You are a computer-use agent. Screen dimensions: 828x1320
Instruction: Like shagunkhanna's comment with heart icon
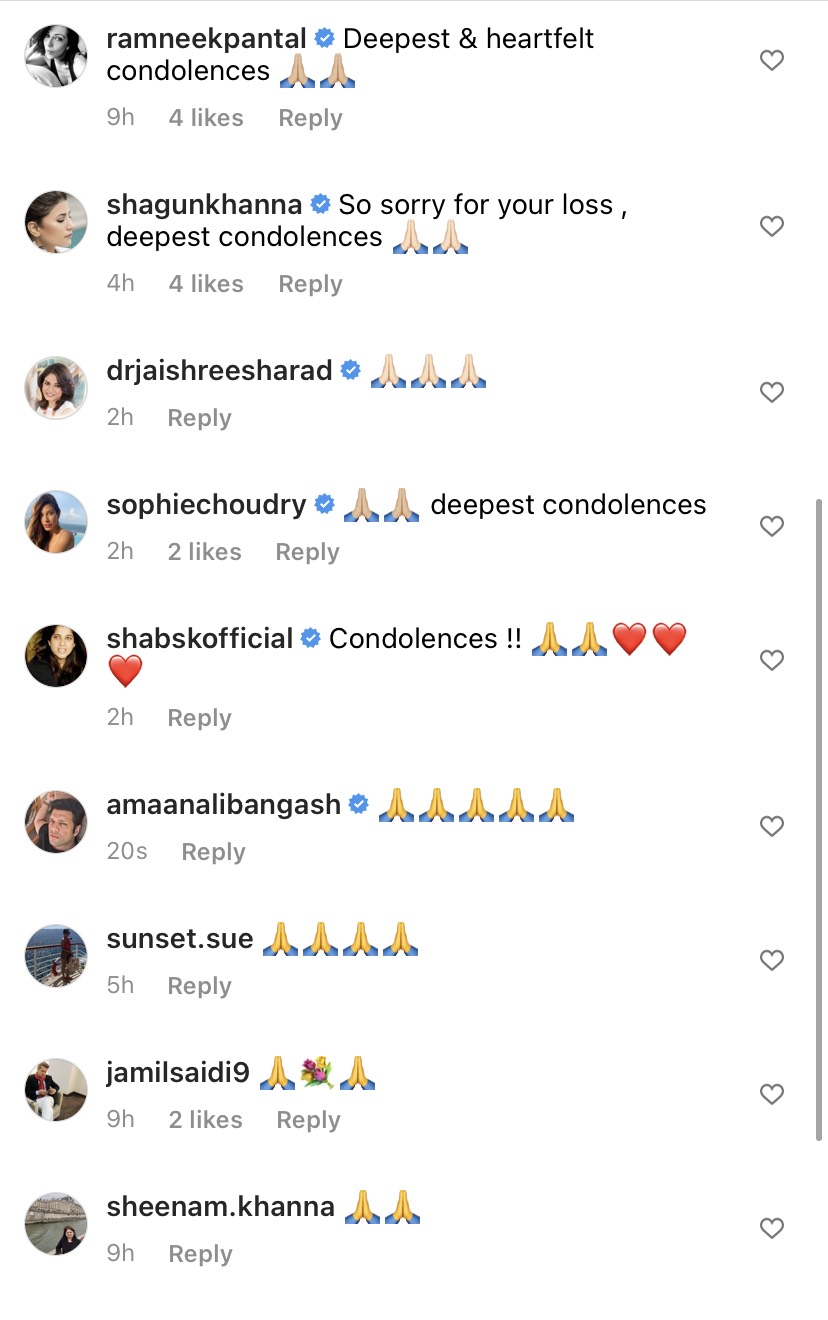point(771,227)
